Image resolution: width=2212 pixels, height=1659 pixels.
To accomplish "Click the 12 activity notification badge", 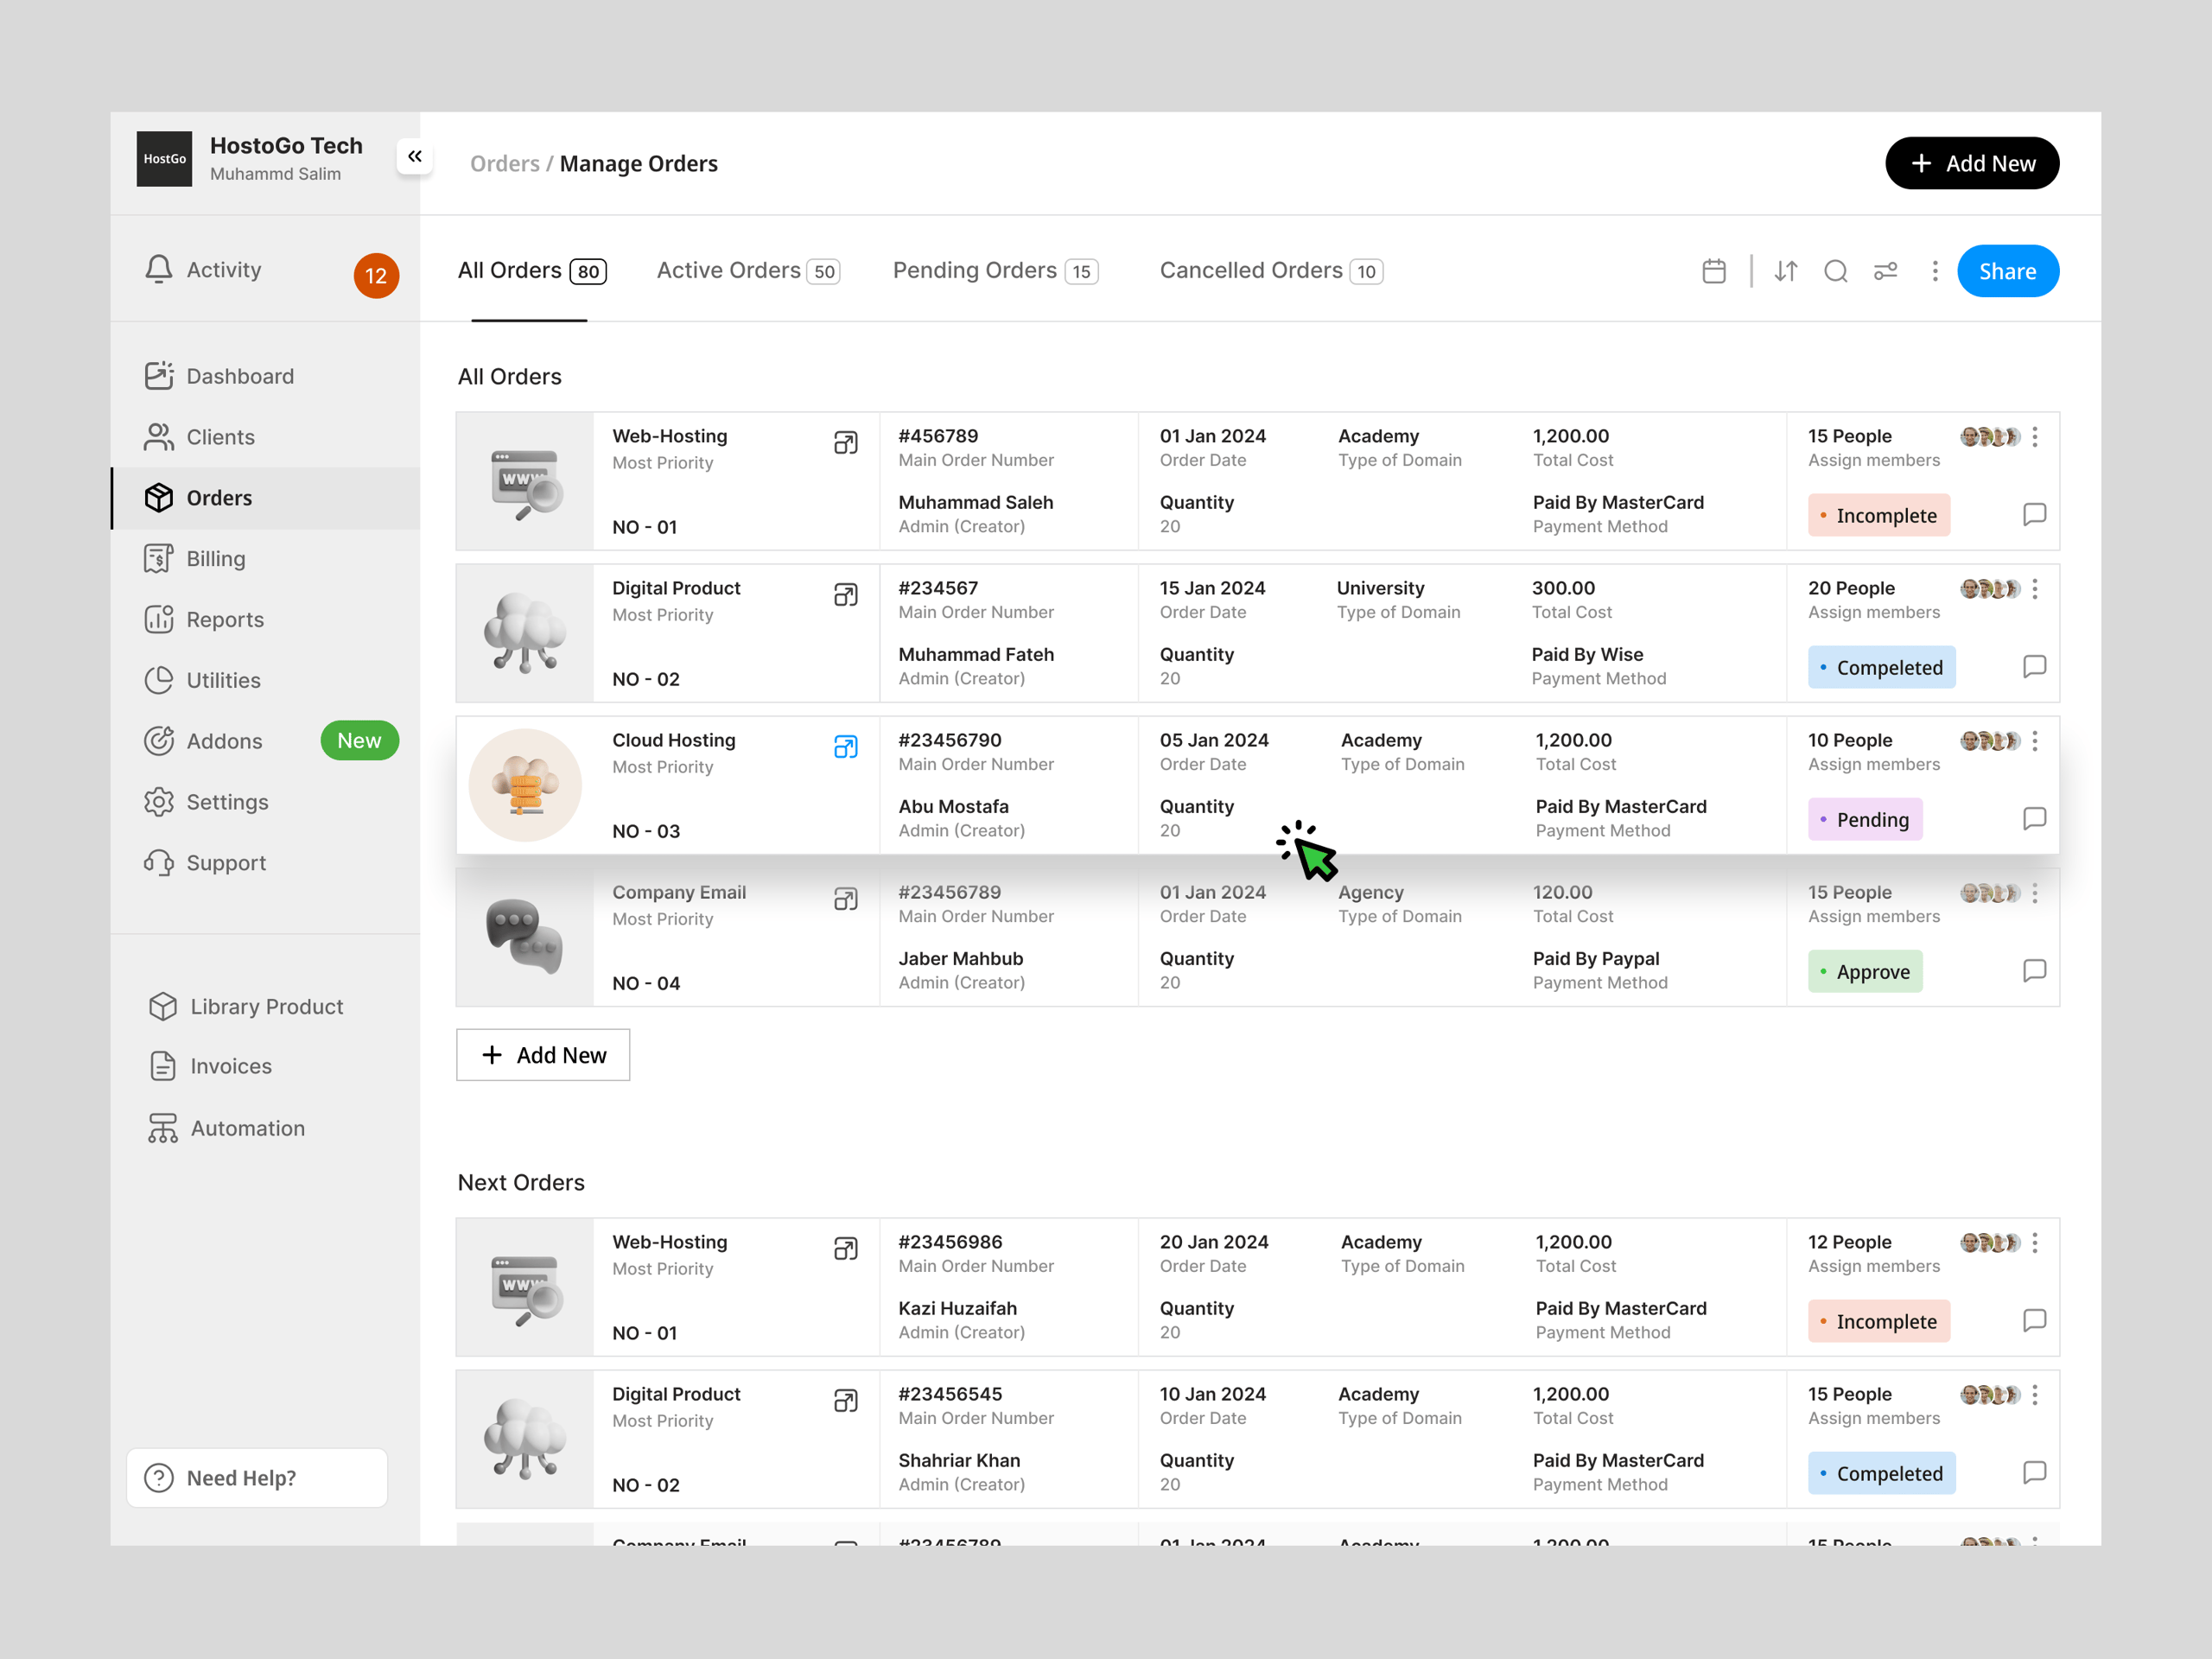I will [x=376, y=276].
